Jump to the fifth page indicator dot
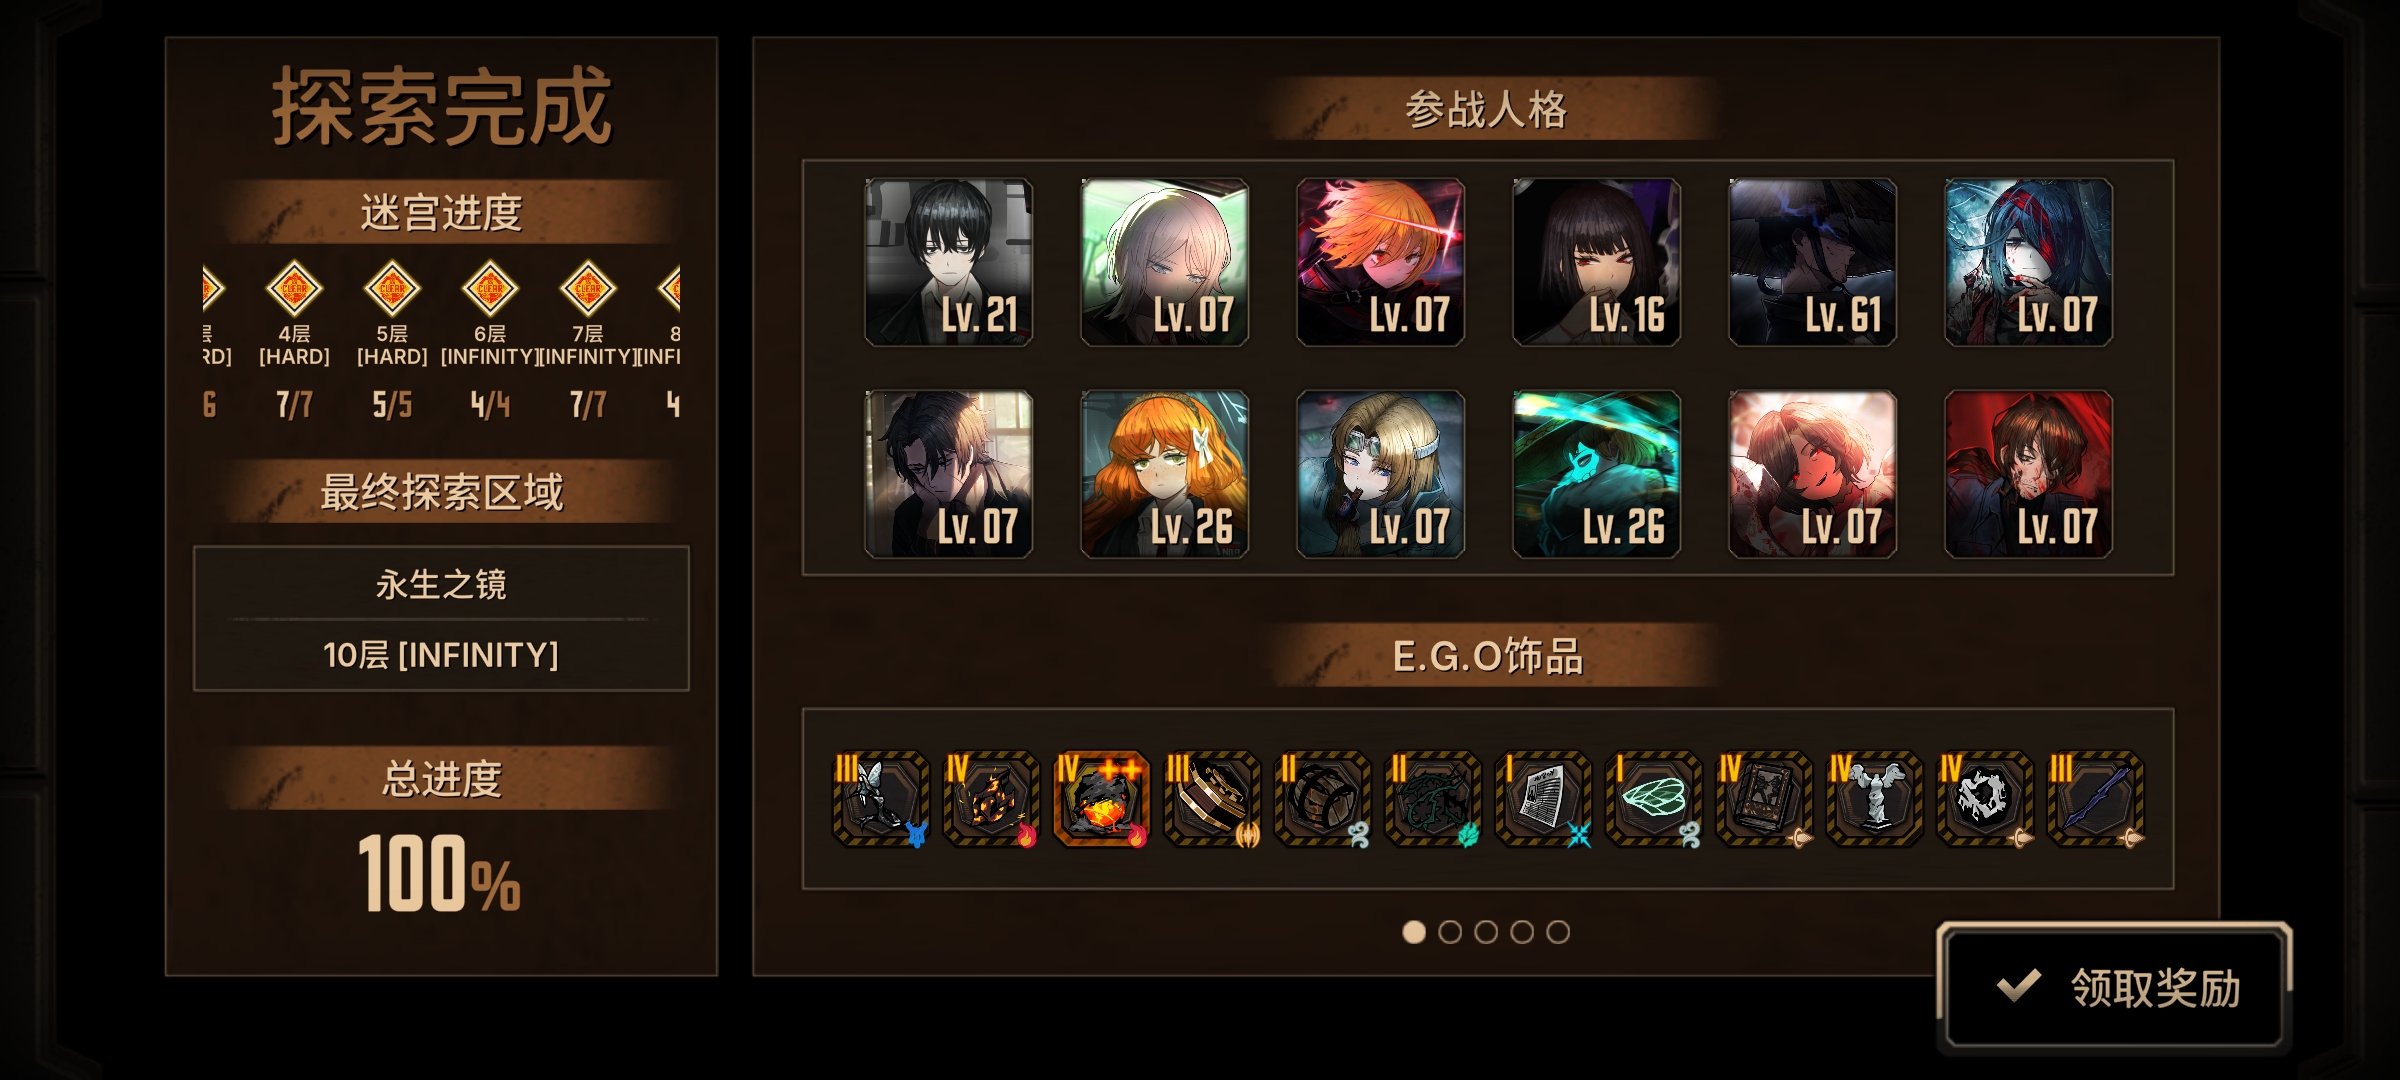The height and width of the screenshot is (1080, 2400). tap(1558, 932)
